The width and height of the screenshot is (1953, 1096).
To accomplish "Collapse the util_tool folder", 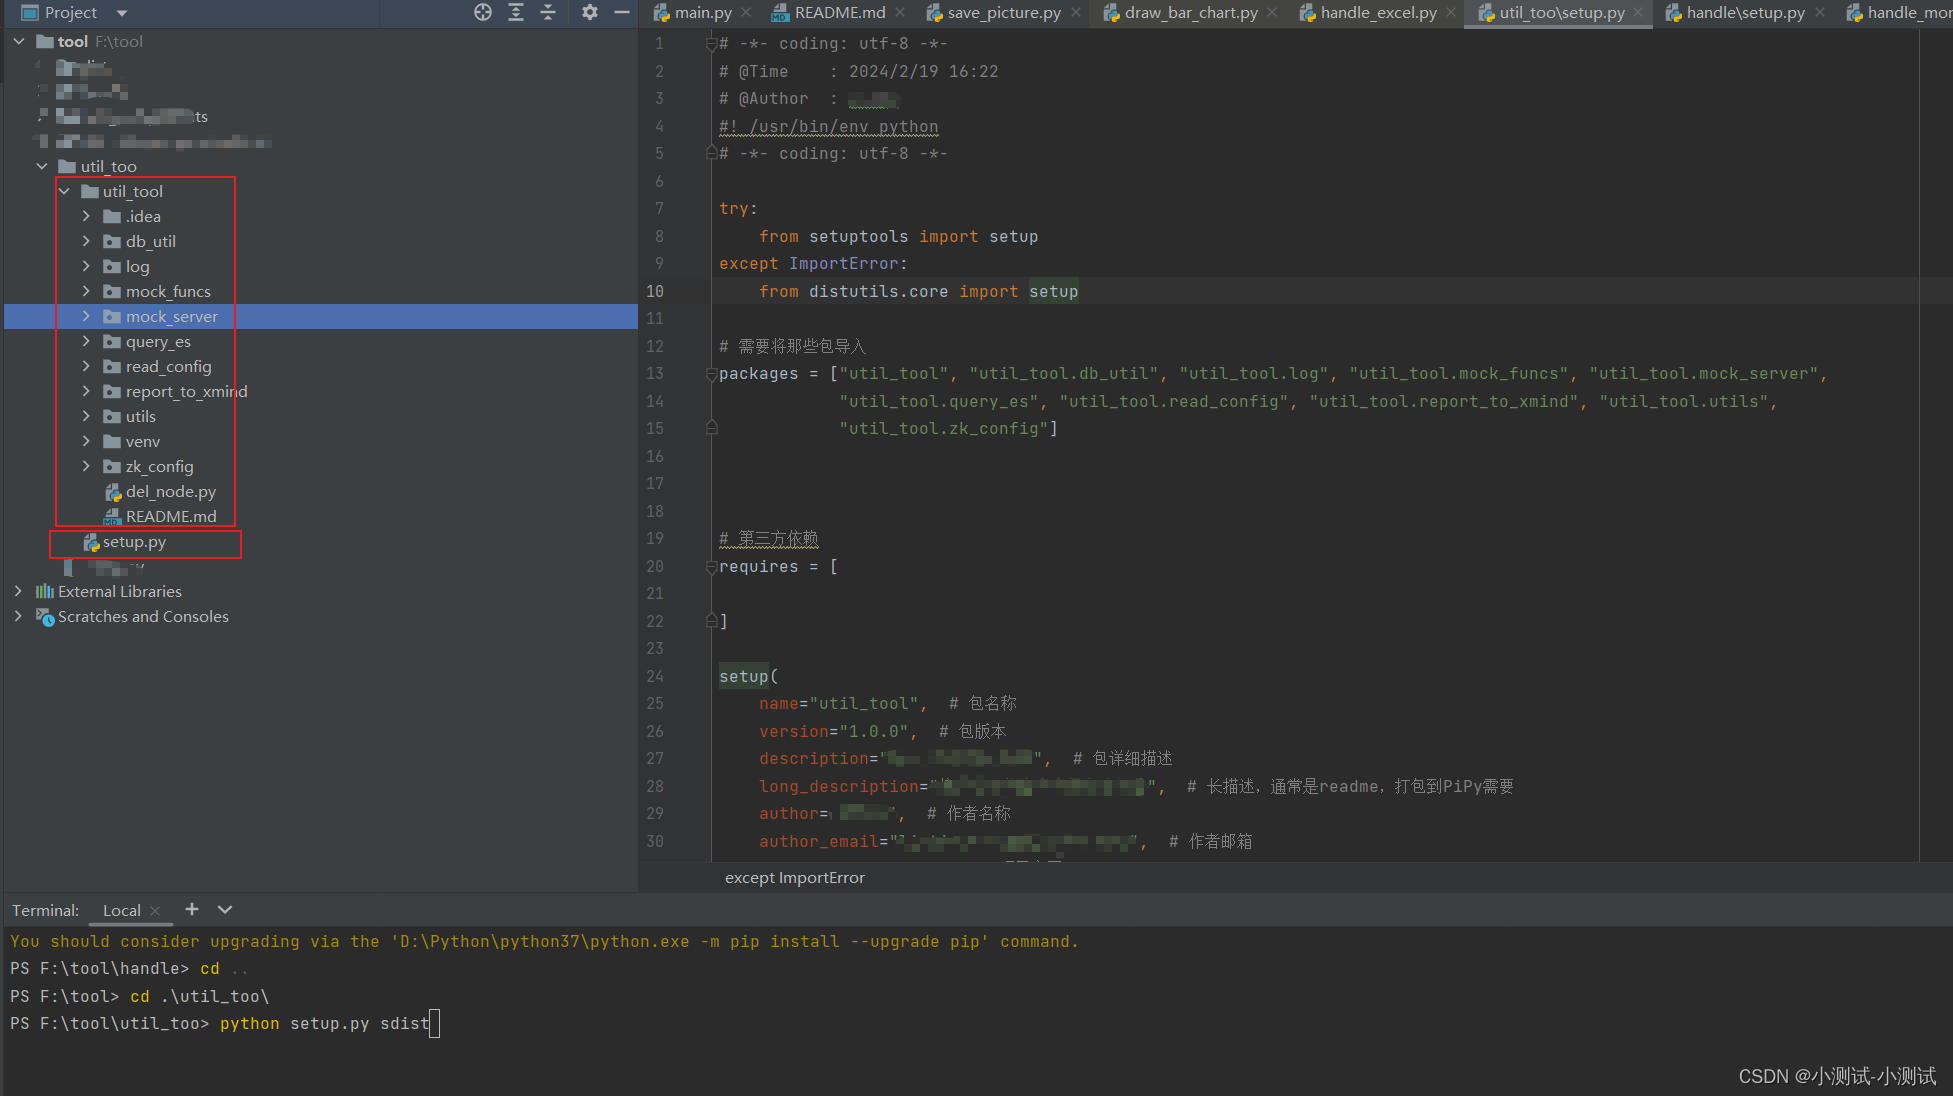I will pyautogui.click(x=64, y=191).
